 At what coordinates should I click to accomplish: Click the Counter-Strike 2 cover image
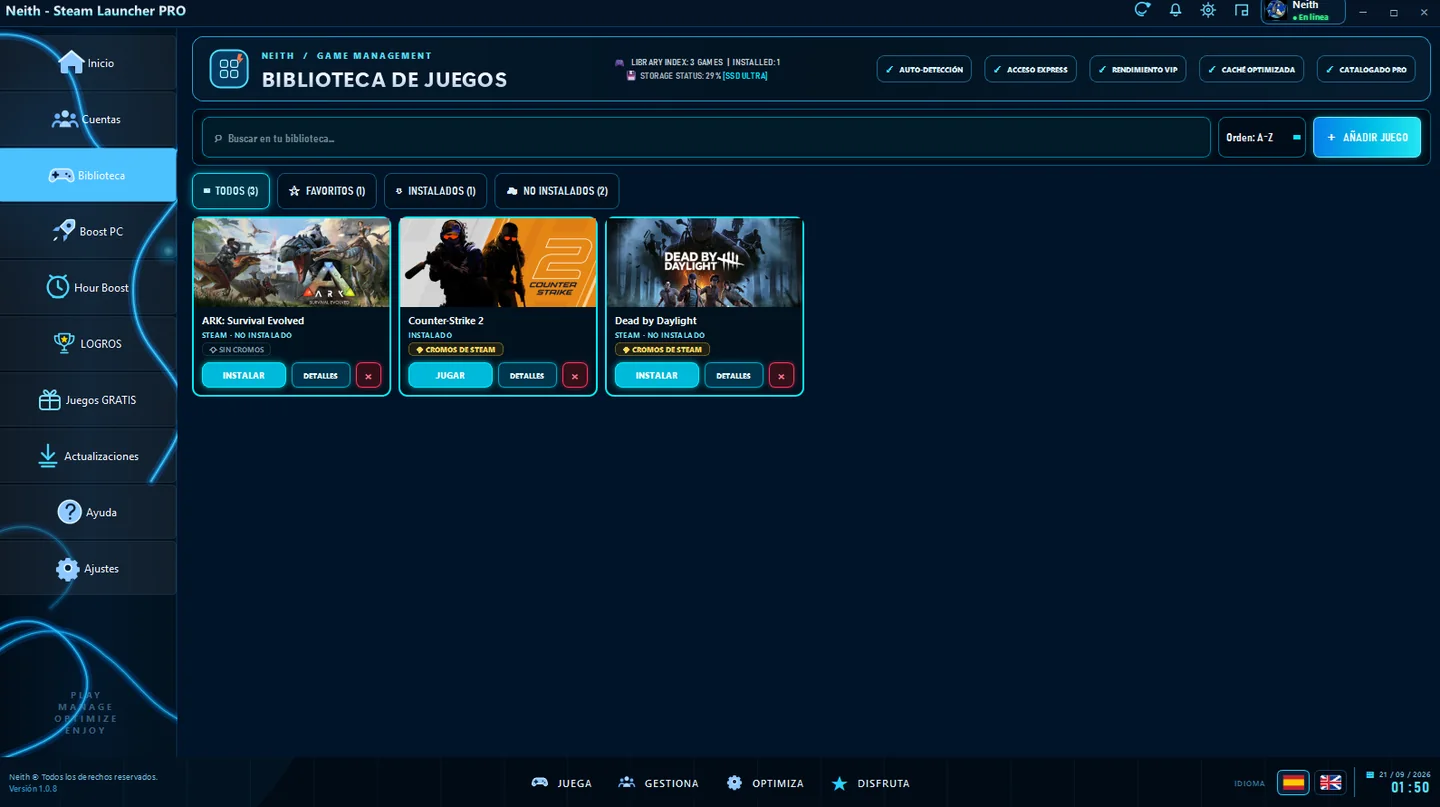[498, 262]
